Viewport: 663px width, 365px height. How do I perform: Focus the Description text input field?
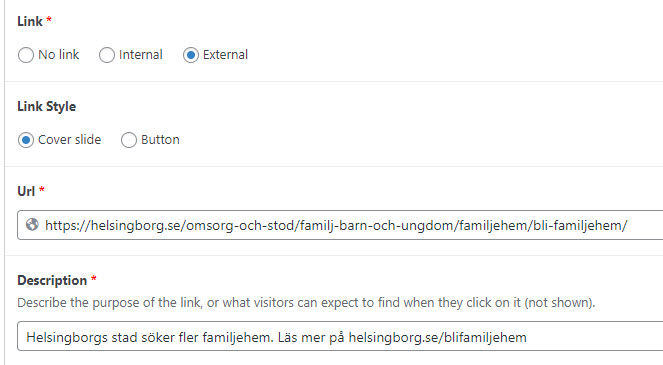pyautogui.click(x=340, y=336)
